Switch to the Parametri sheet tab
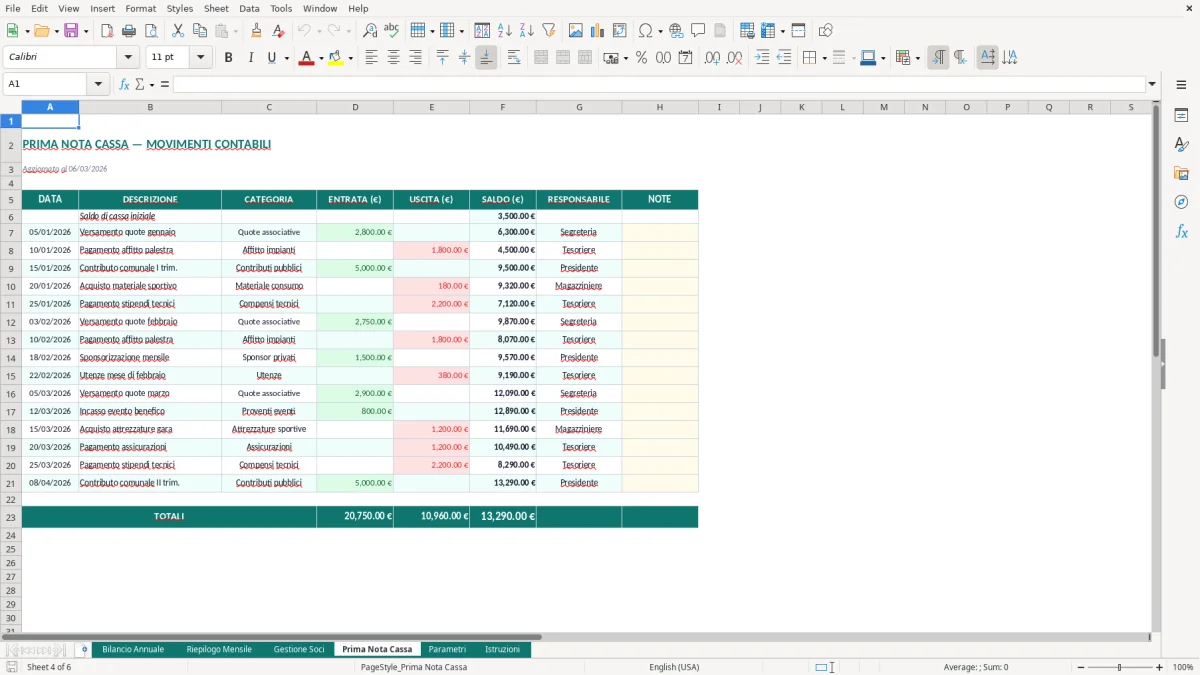The image size is (1200, 675). point(447,649)
